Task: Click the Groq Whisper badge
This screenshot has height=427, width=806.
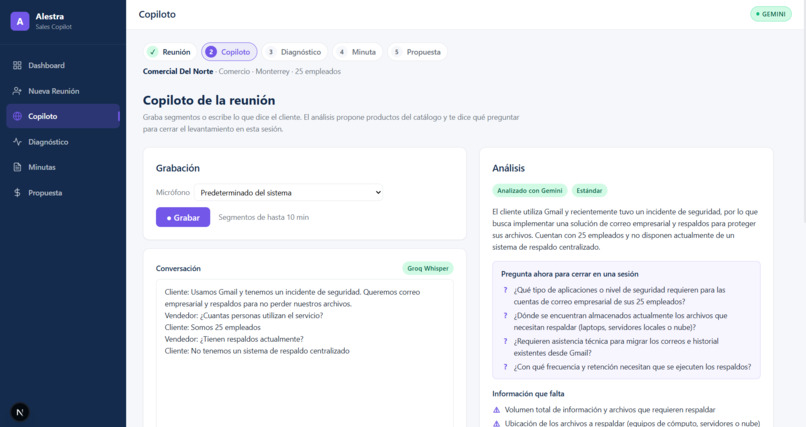Action: point(428,268)
